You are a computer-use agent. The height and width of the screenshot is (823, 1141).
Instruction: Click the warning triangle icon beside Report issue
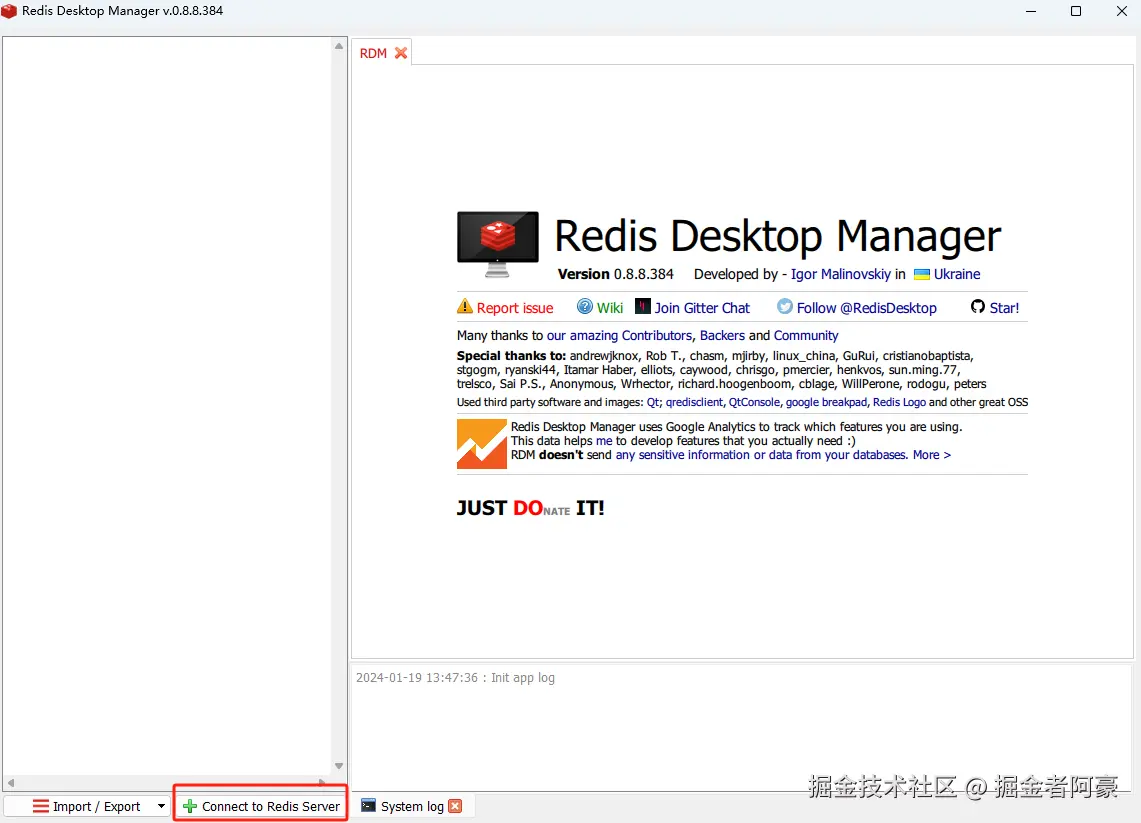464,306
